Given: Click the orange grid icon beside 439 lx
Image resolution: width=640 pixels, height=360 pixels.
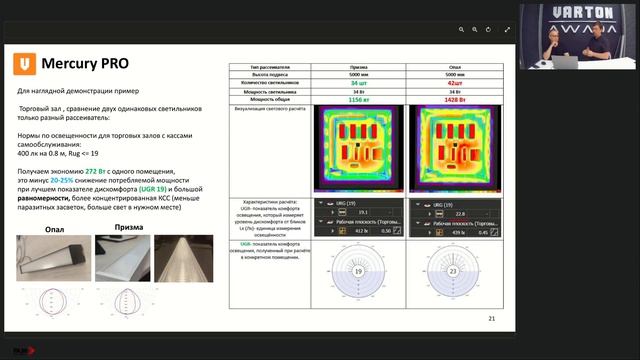Looking at the screenshot, I should [x=439, y=233].
